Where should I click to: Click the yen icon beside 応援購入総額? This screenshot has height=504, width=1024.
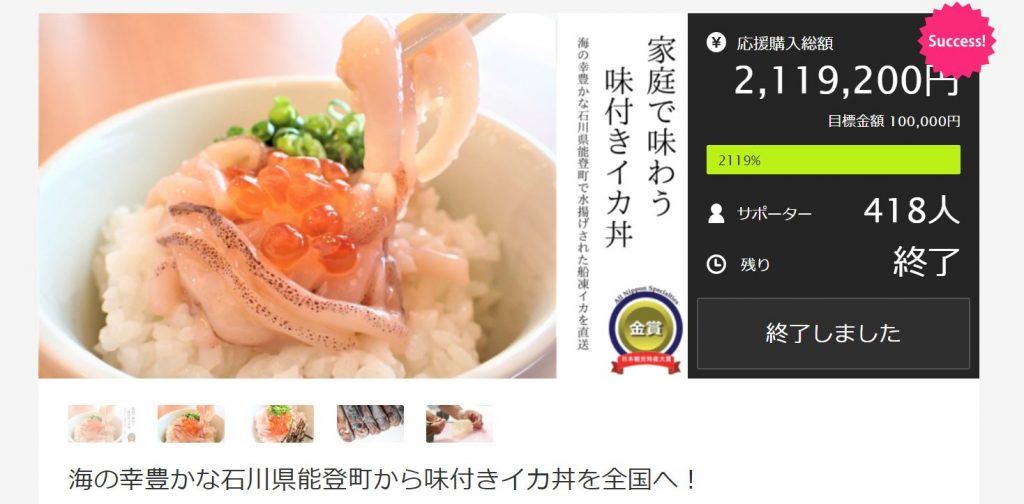tap(716, 42)
